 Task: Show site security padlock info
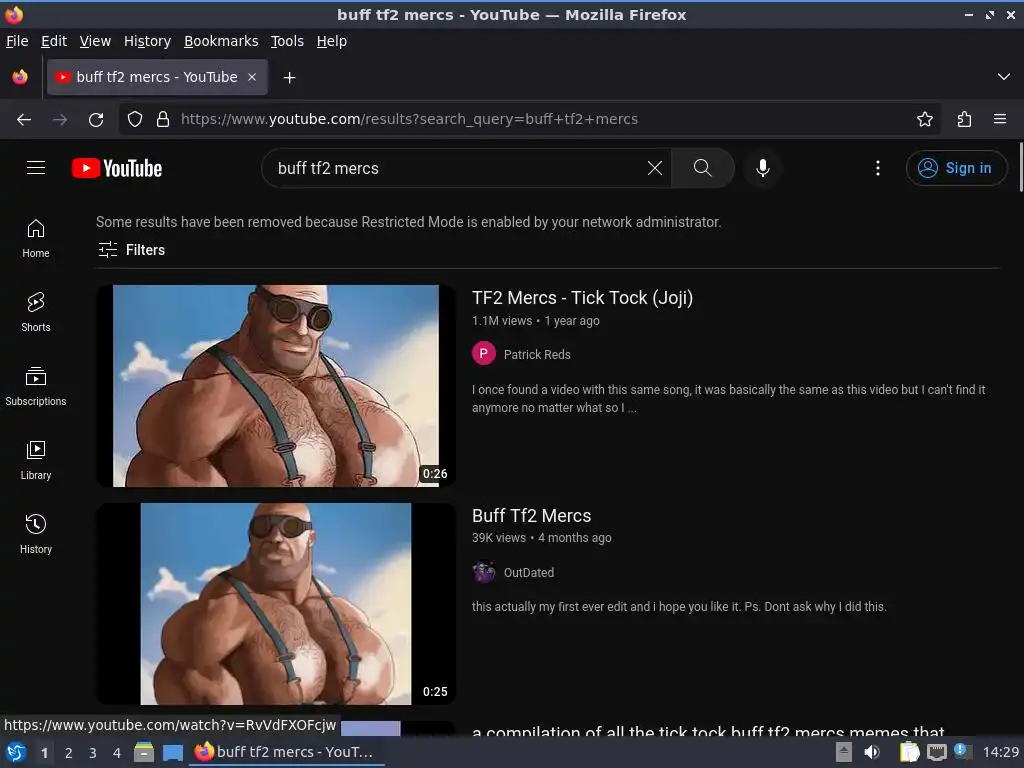pyautogui.click(x=163, y=119)
